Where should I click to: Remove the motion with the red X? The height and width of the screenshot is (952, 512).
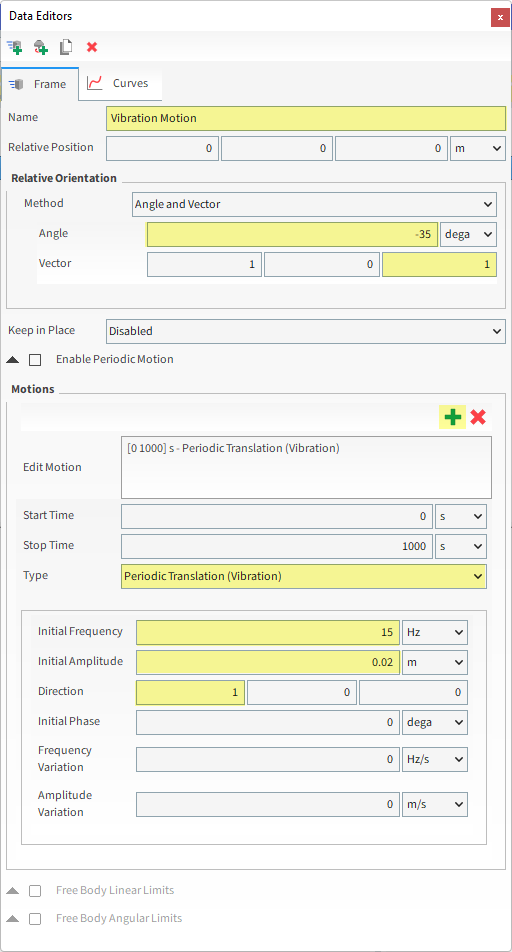tap(478, 417)
